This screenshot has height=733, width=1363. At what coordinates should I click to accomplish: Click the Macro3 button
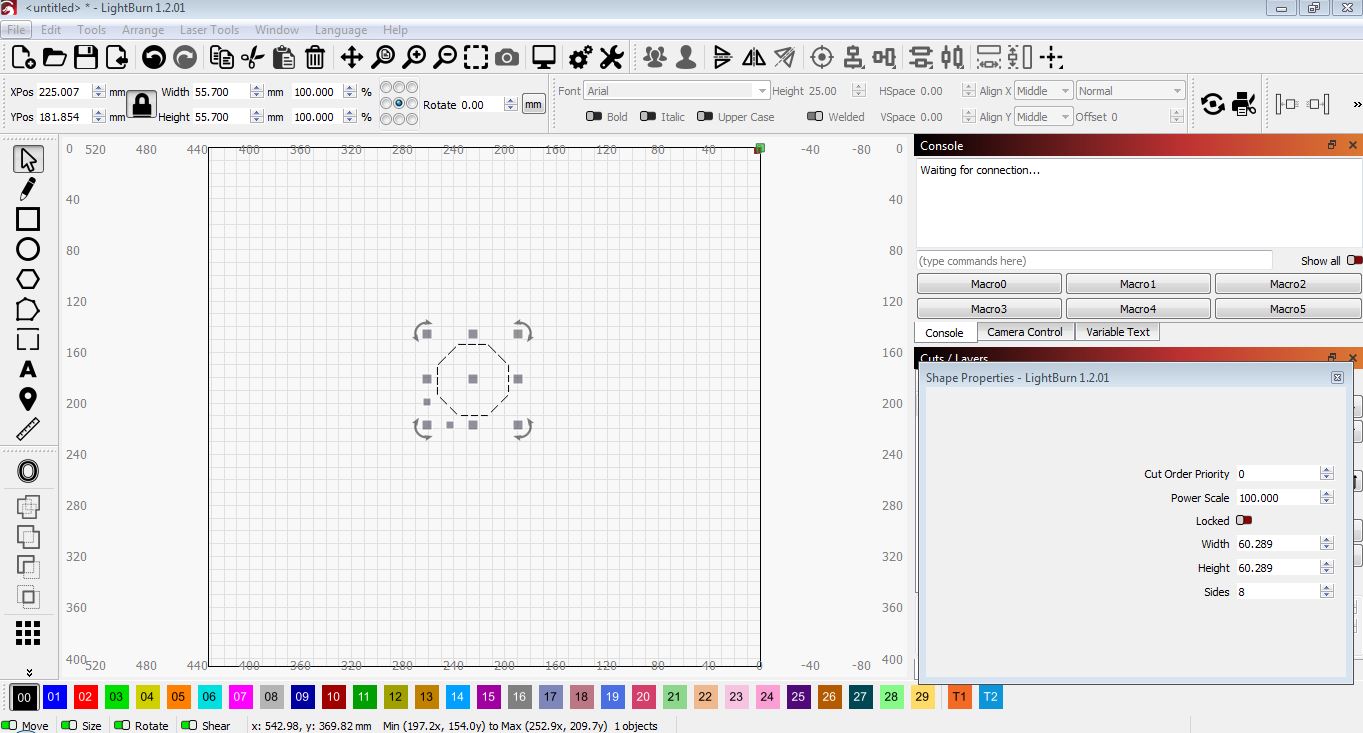click(x=989, y=309)
